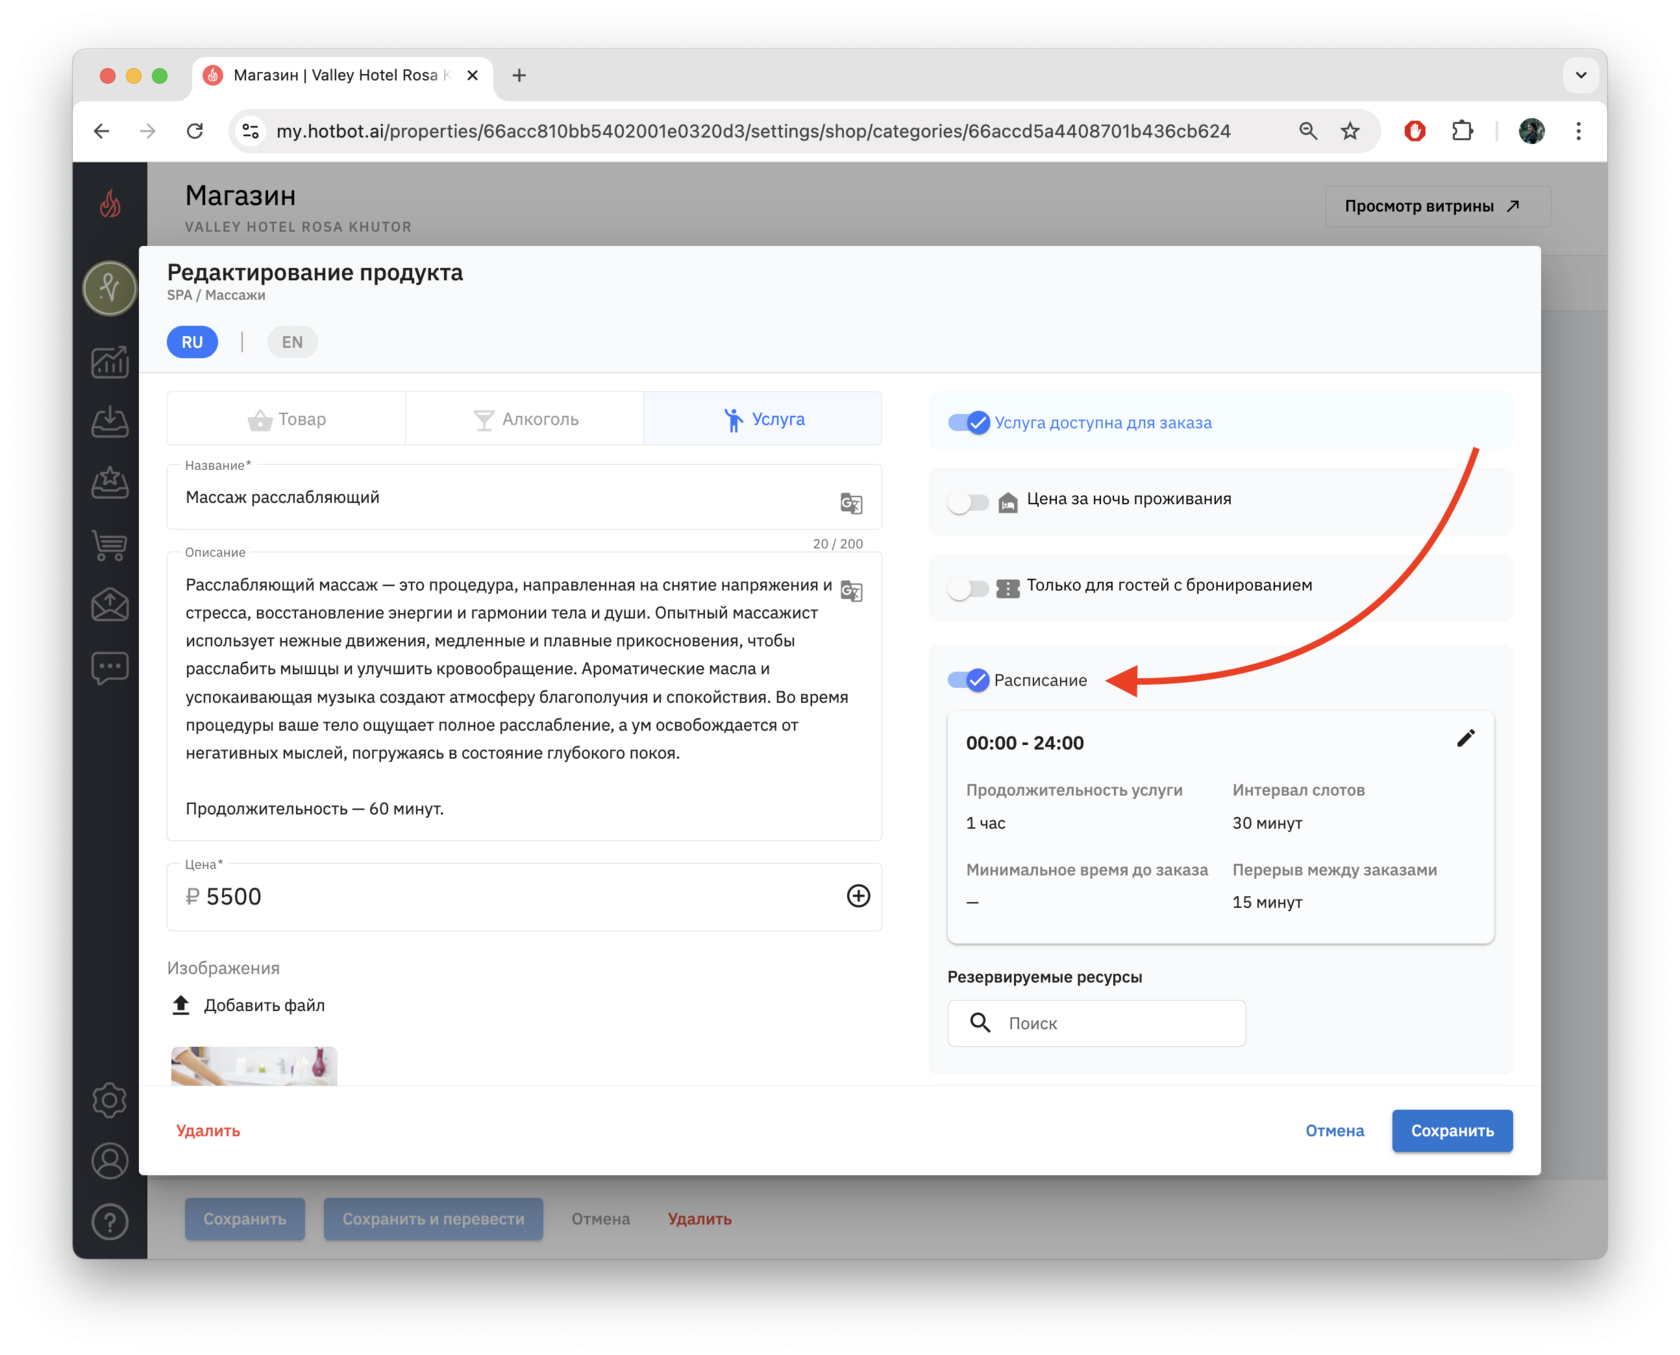
Task: Click 'Сохранить и перевести' in background page
Action: [433, 1219]
